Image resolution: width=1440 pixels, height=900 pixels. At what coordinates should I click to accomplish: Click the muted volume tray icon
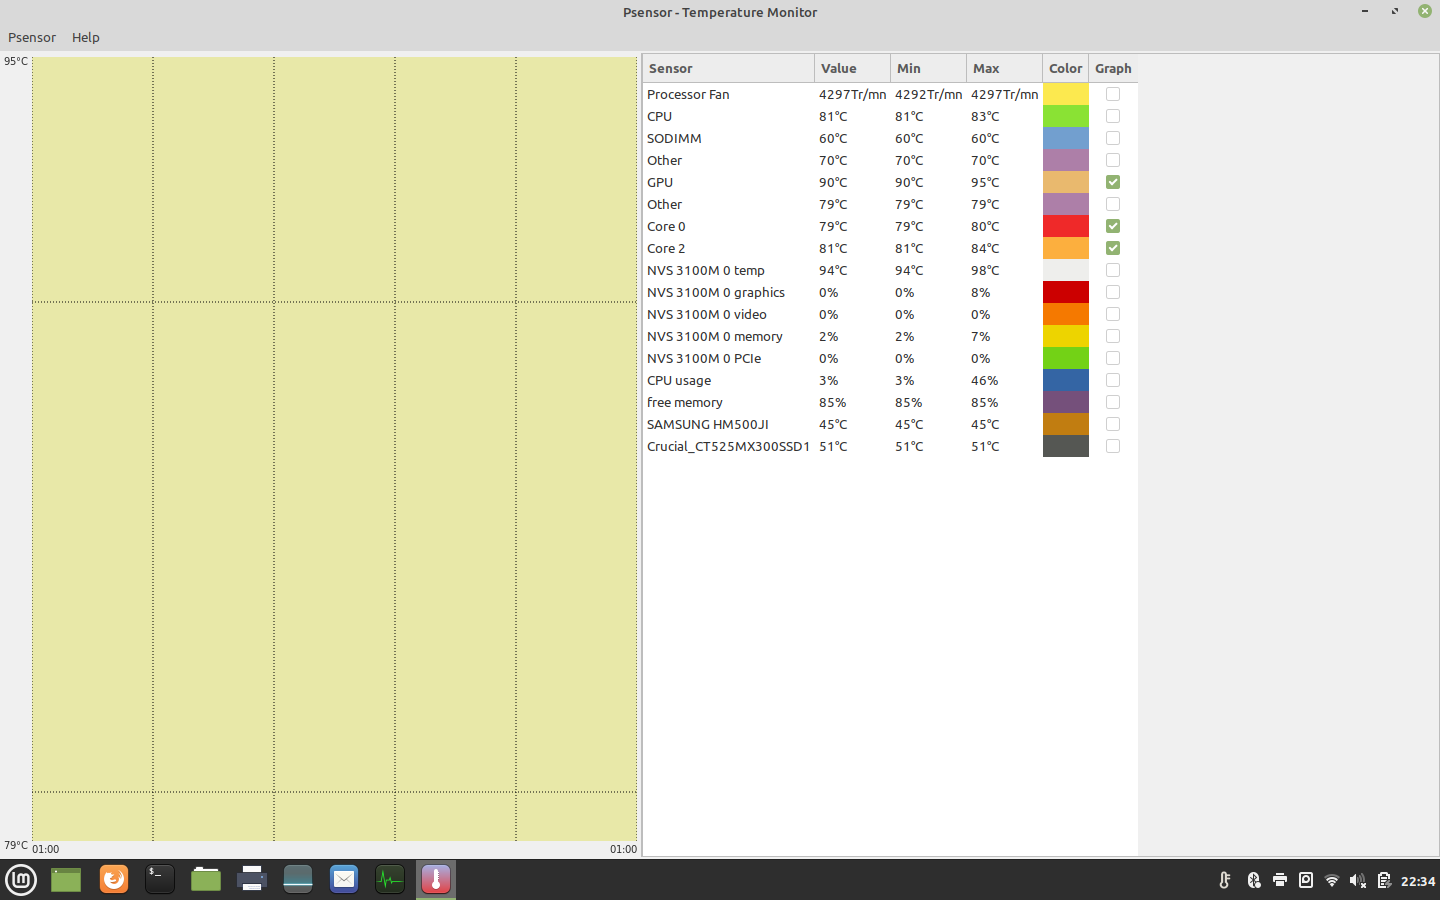(1357, 880)
